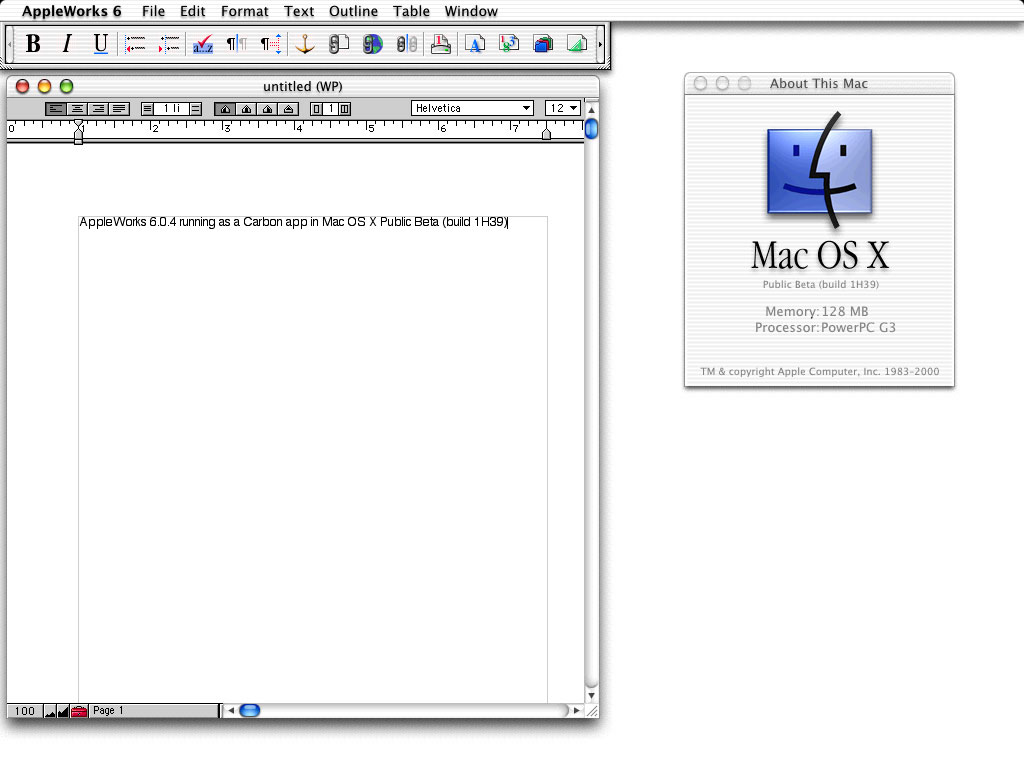Click the decrease line spacing icon
The height and width of the screenshot is (768, 1024).
(x=148, y=109)
